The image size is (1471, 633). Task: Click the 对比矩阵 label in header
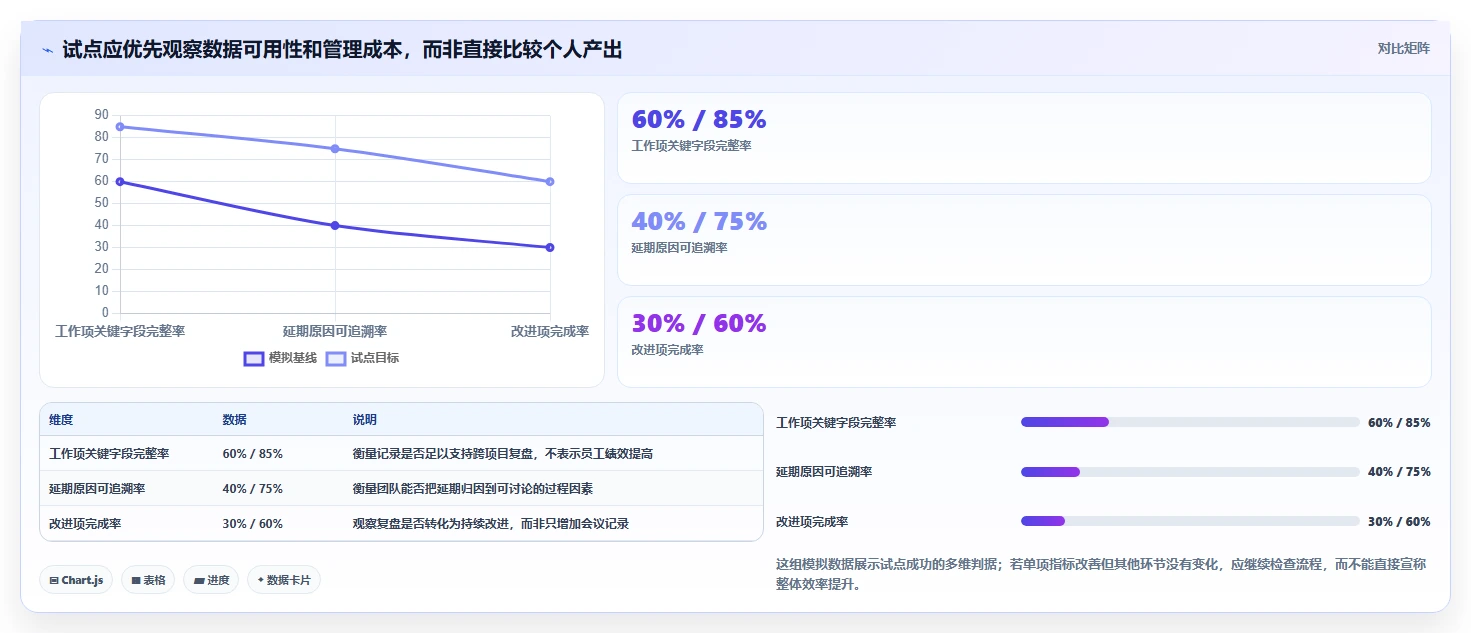(1403, 48)
